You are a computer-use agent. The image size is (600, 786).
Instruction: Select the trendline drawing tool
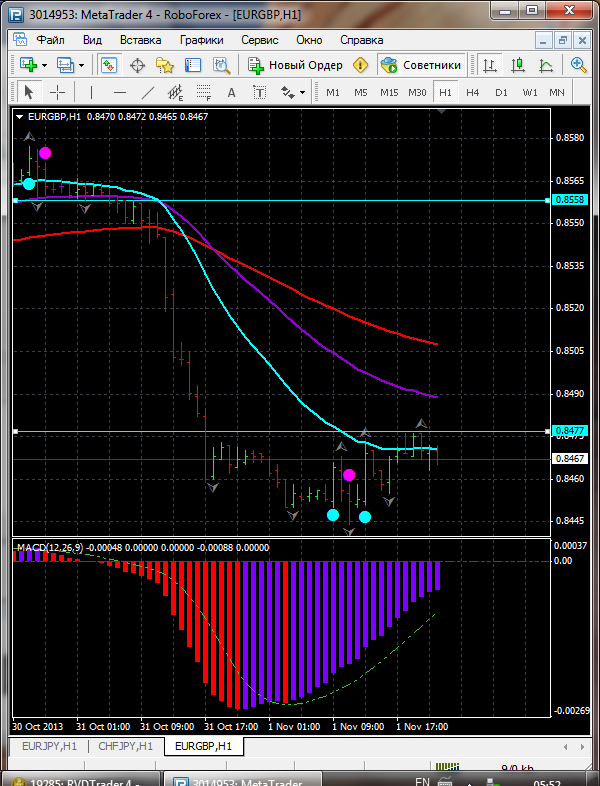point(148,92)
